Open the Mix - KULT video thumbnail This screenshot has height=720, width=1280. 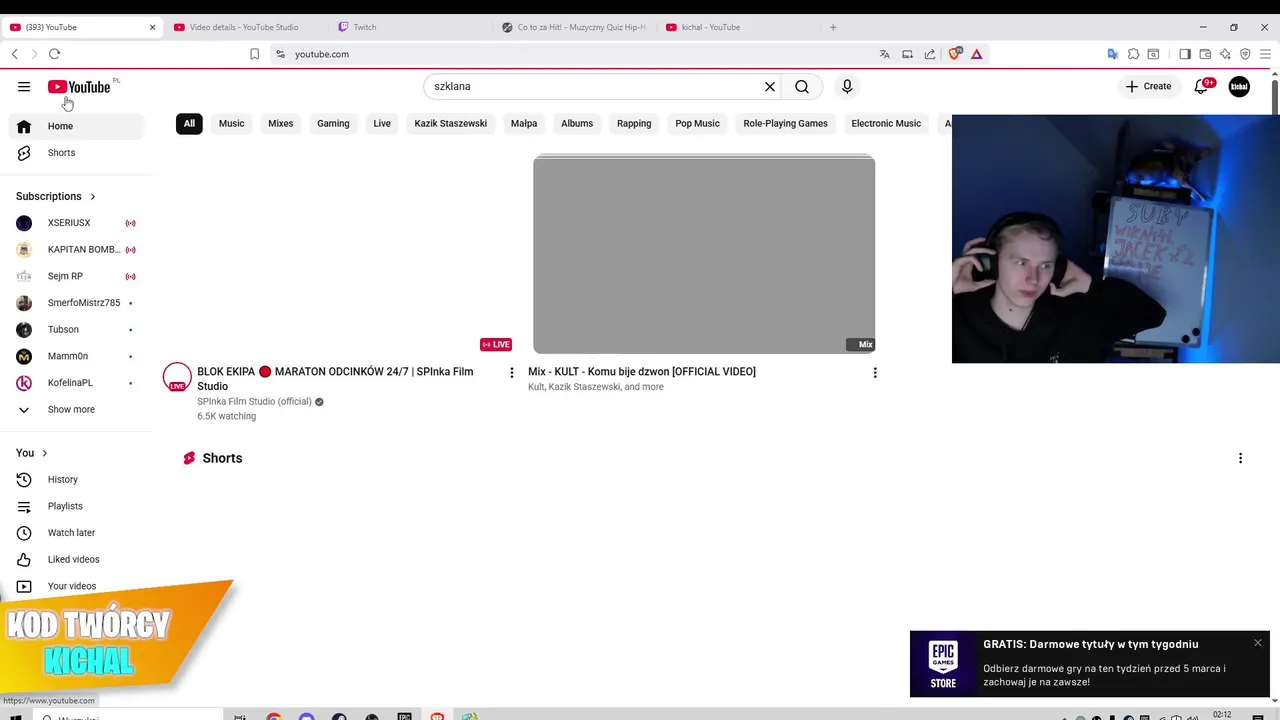[704, 254]
